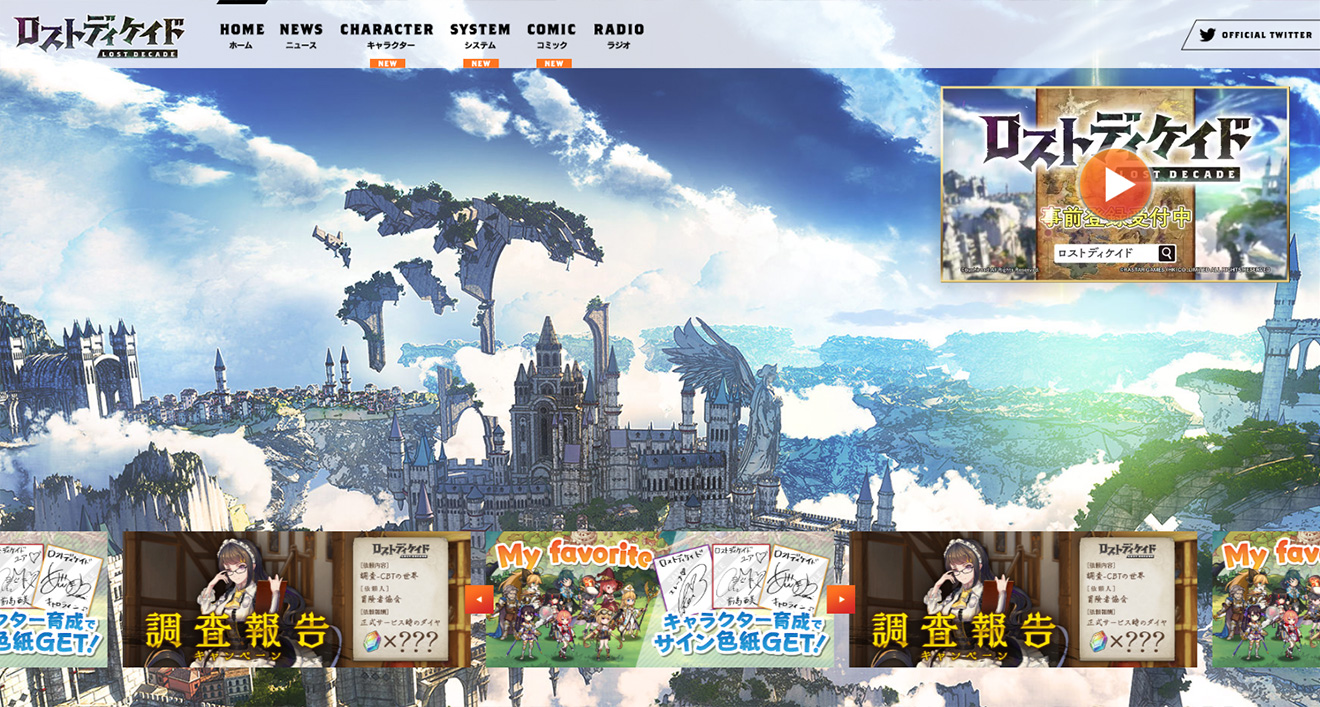Viewport: 1320px width, 707px height.
Task: Open the NEWS section
Action: [x=301, y=35]
